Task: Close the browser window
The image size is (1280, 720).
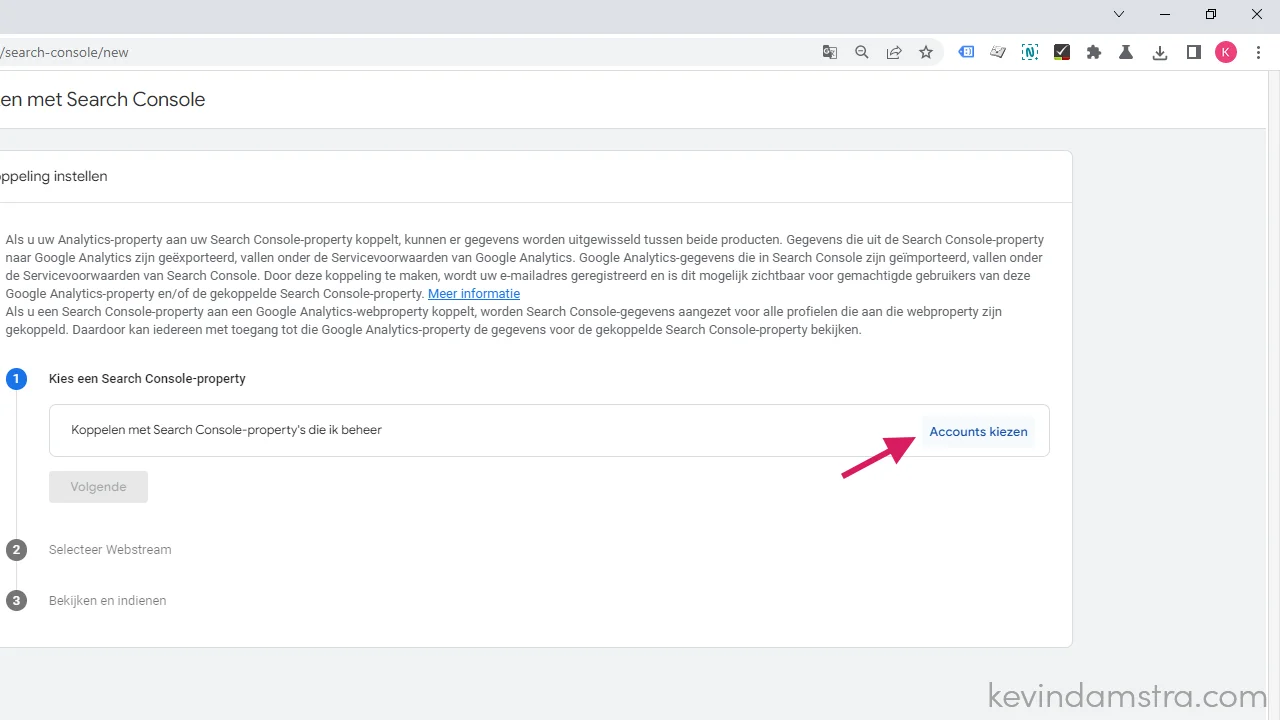Action: (1257, 14)
